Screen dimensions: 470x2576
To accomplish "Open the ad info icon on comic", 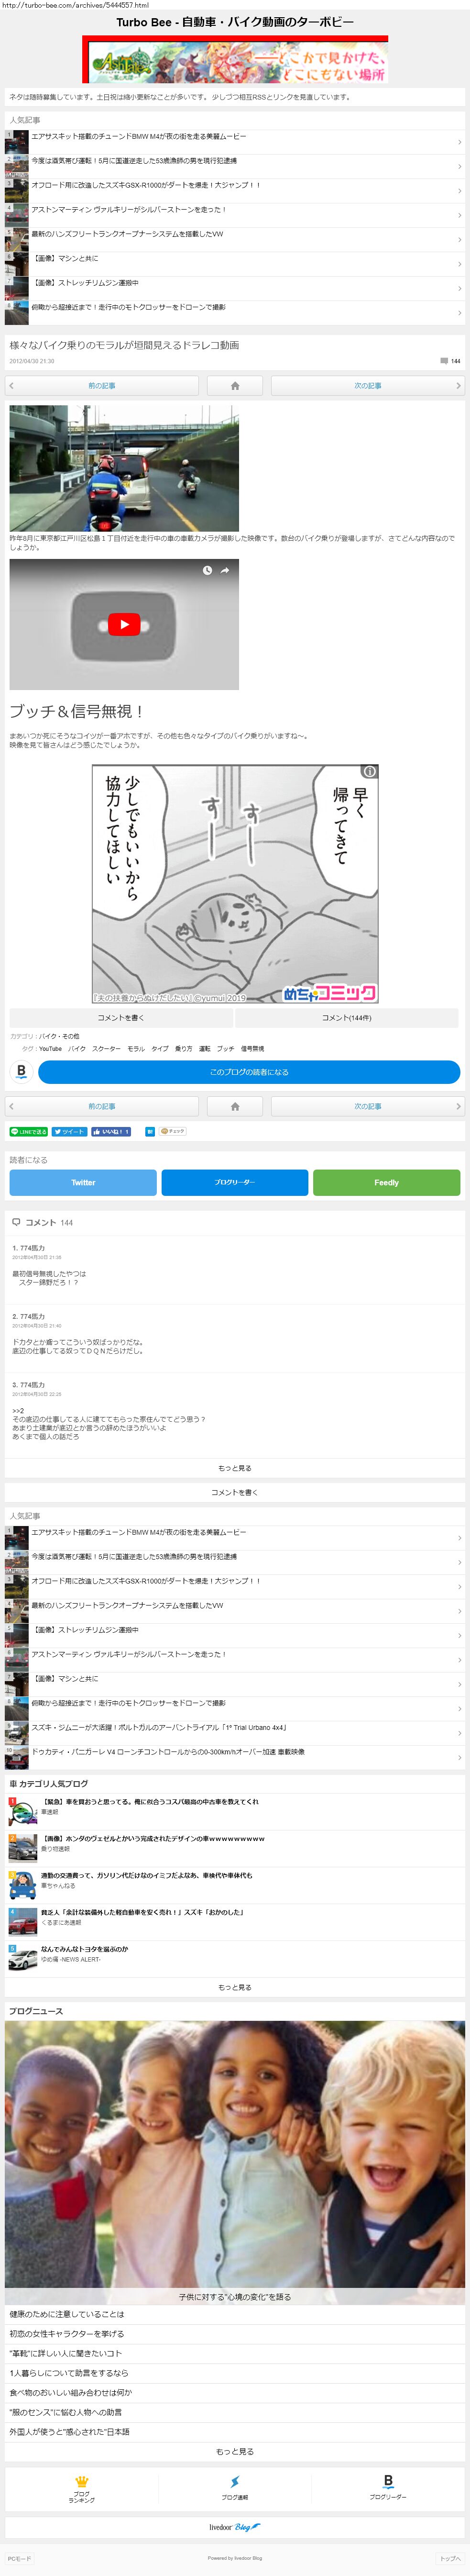I will click(369, 771).
